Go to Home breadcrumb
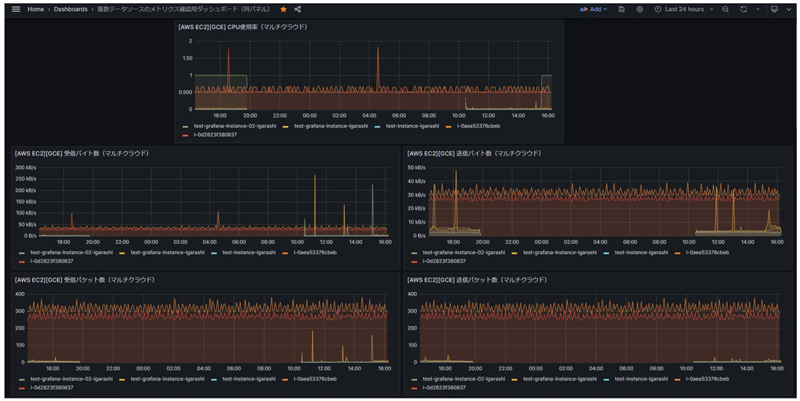Image resolution: width=800 pixels, height=401 pixels. tap(35, 9)
